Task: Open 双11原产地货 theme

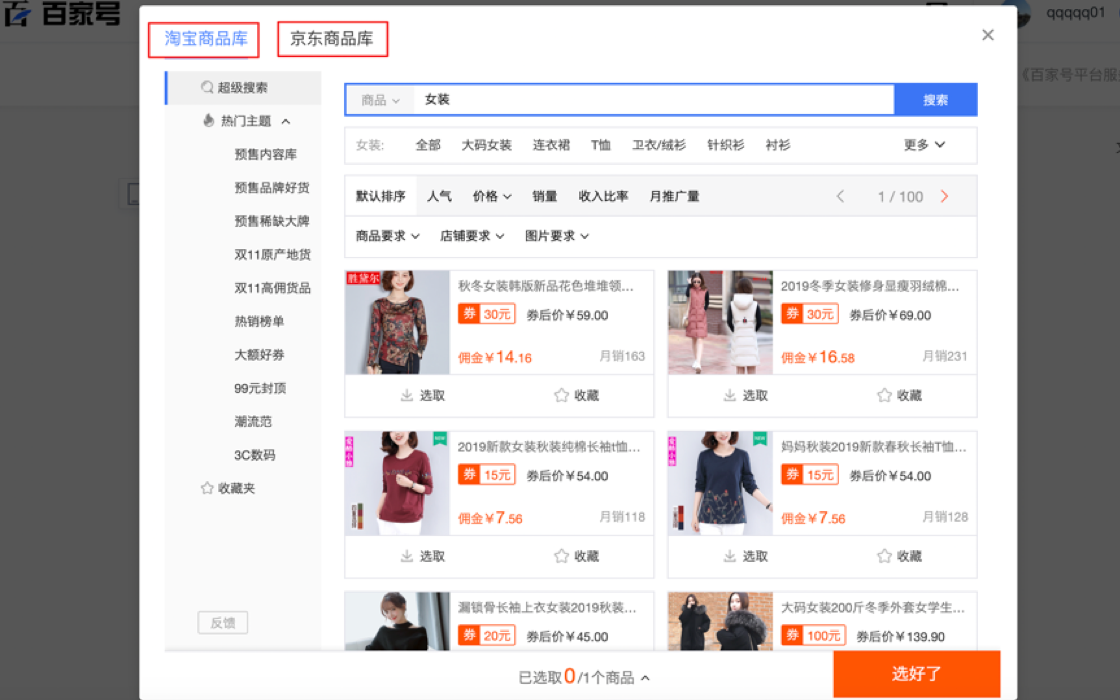Action: (x=273, y=255)
